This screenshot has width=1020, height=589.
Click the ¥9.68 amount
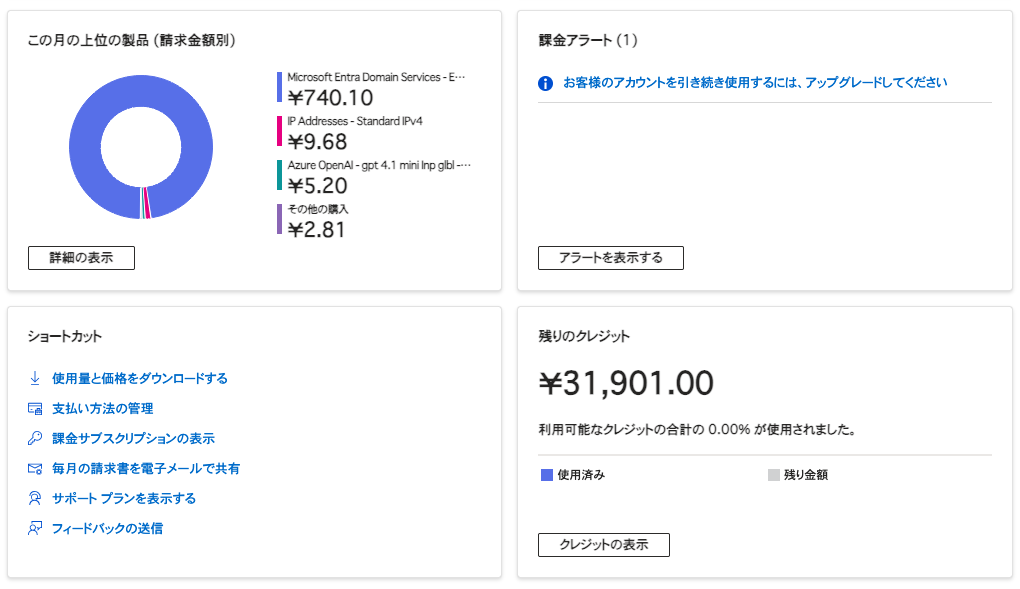click(317, 142)
